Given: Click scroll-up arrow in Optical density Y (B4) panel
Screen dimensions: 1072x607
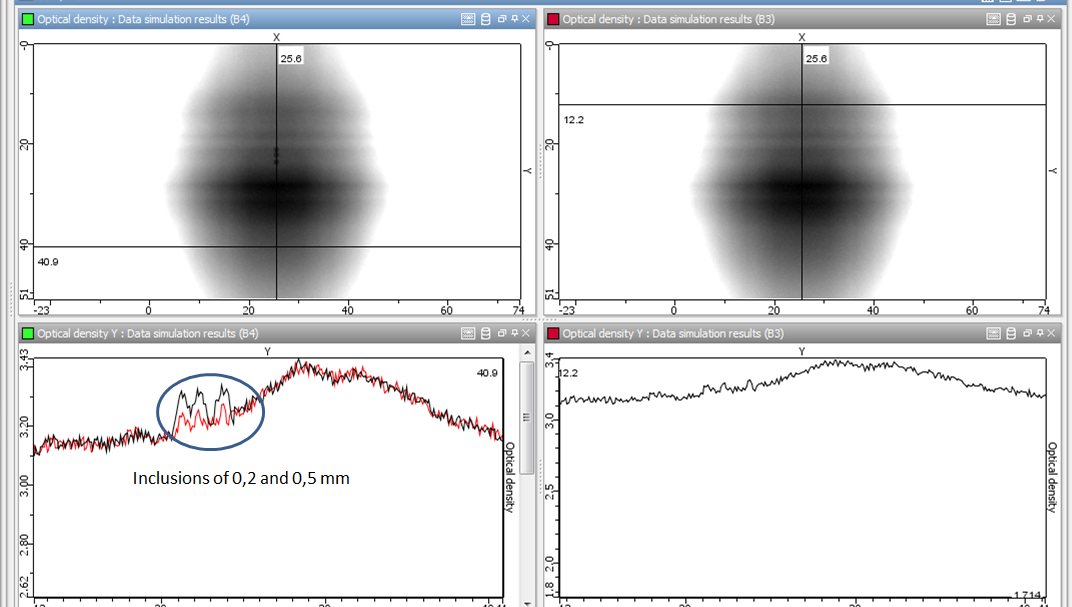Looking at the screenshot, I should coord(527,352).
